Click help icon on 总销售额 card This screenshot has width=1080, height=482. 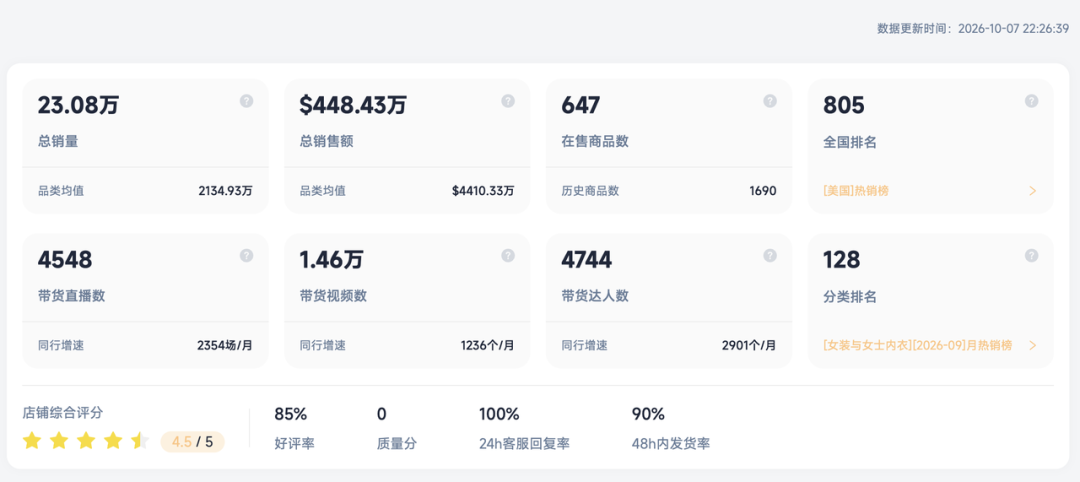pyautogui.click(x=508, y=101)
